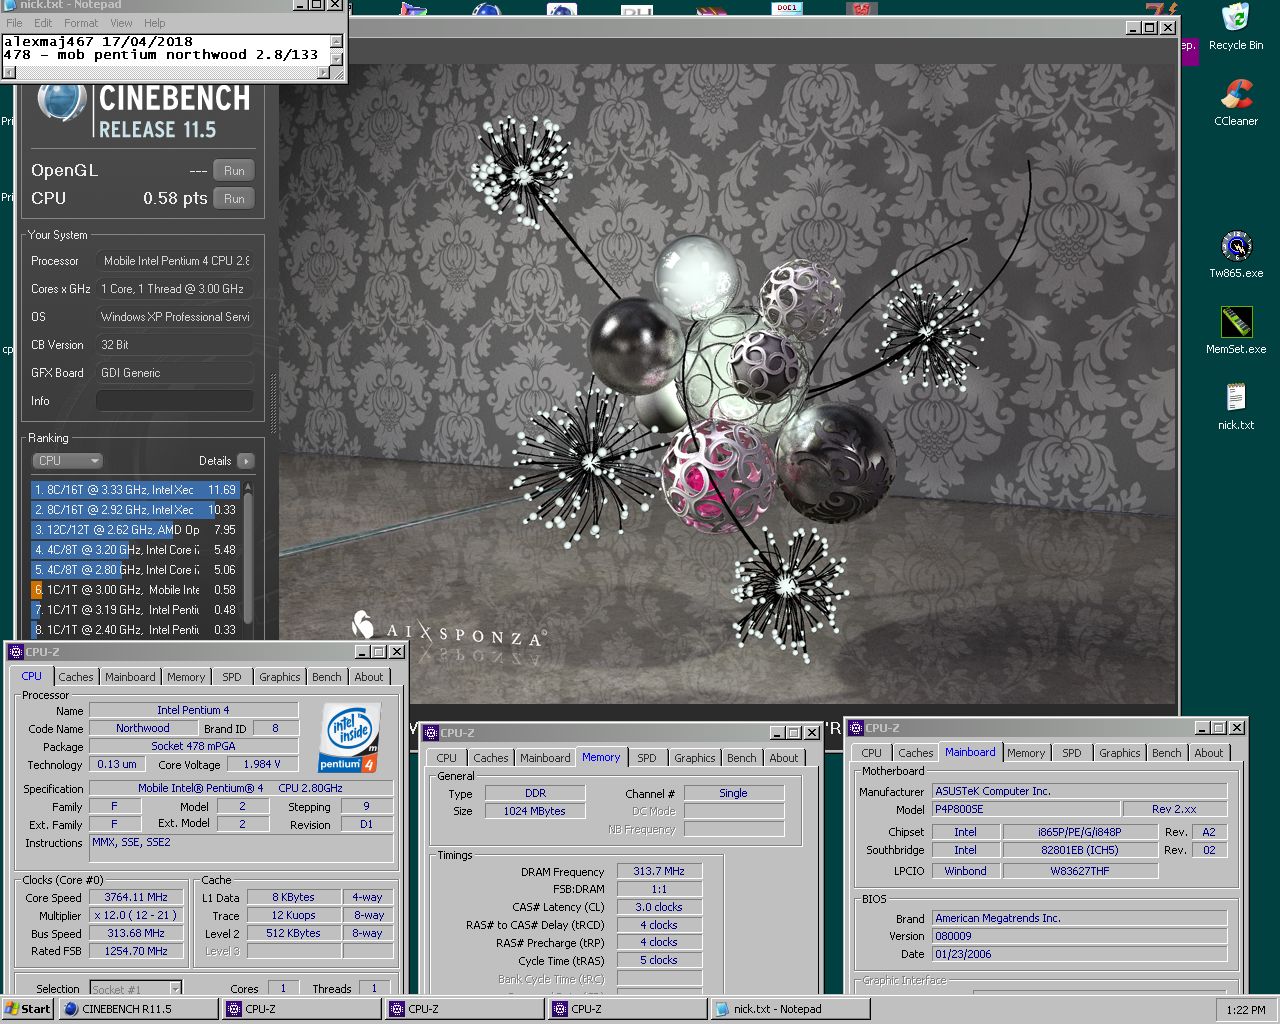Viewport: 1280px width, 1024px height.
Task: Switch to Caches tab in CPU-Z CPU window
Action: point(76,677)
